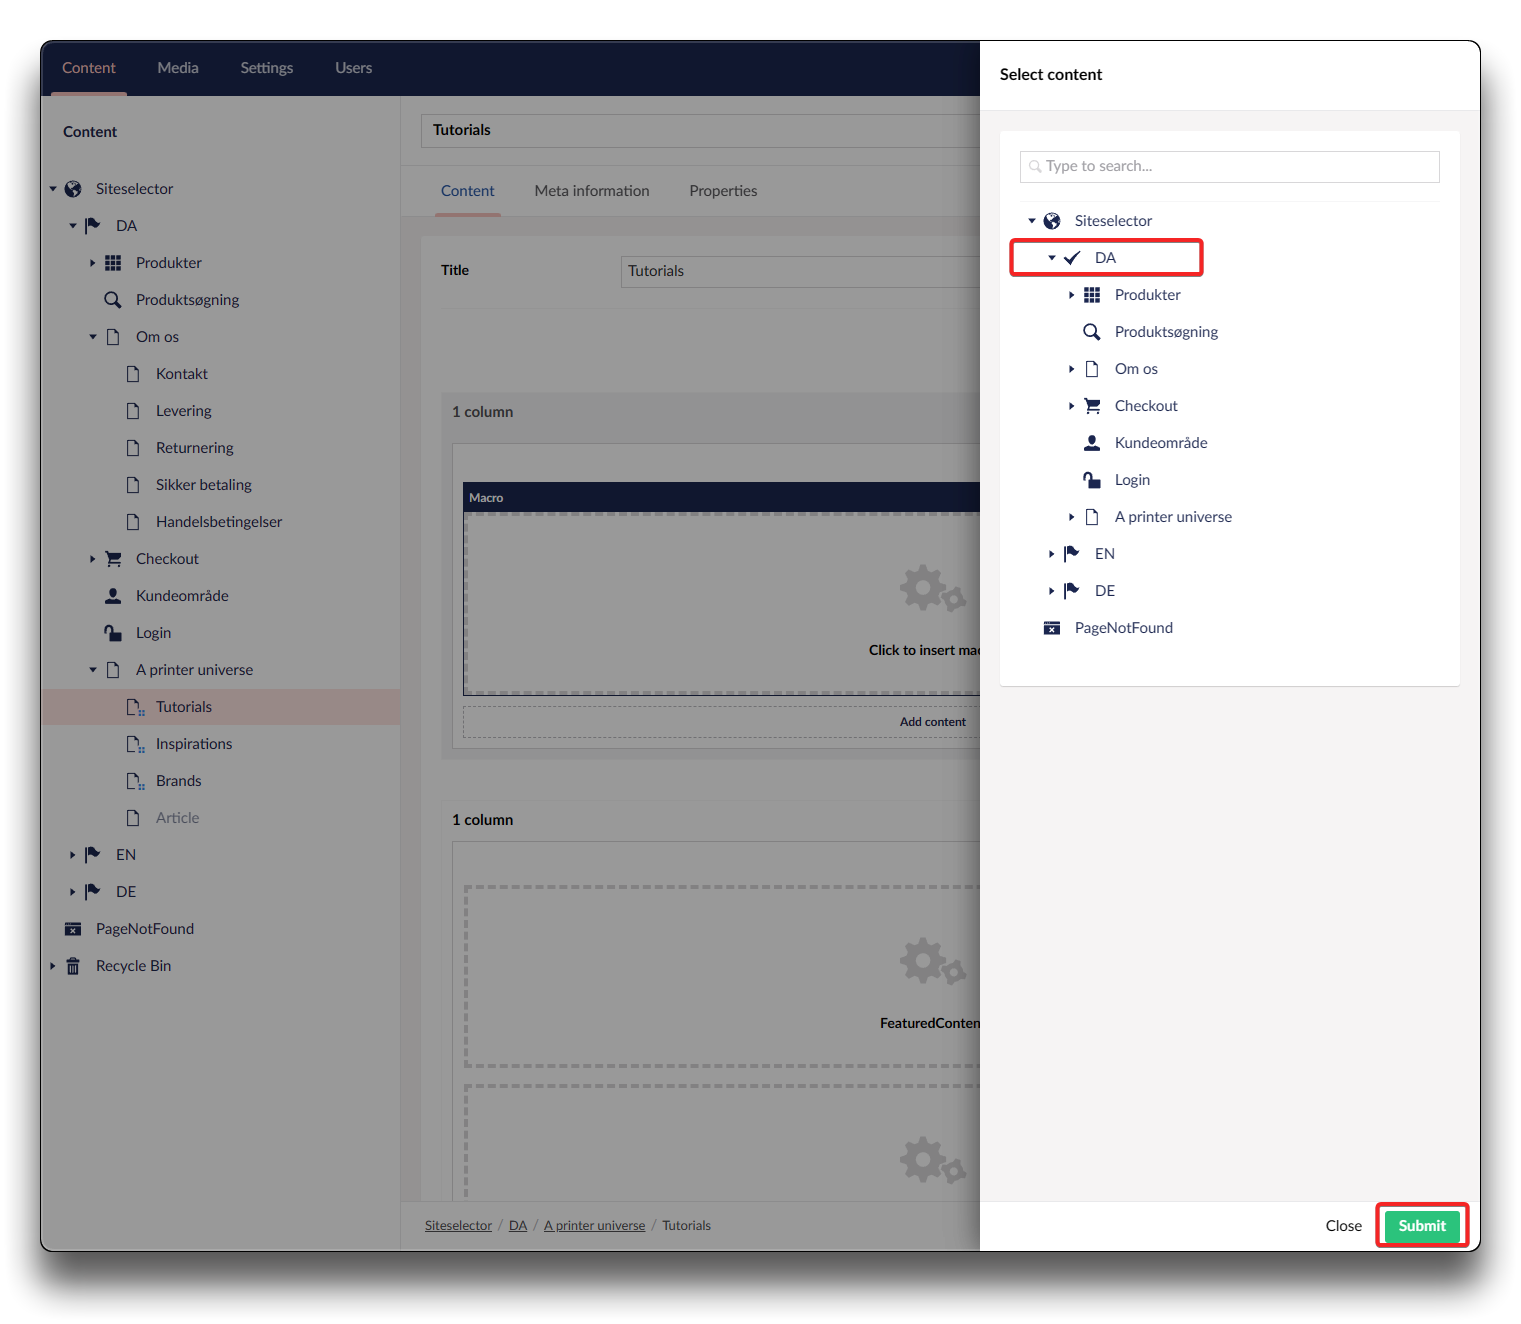Viewport: 1521px width, 1324px height.
Task: Collapse the DA node in dialog tree
Action: point(1051,258)
